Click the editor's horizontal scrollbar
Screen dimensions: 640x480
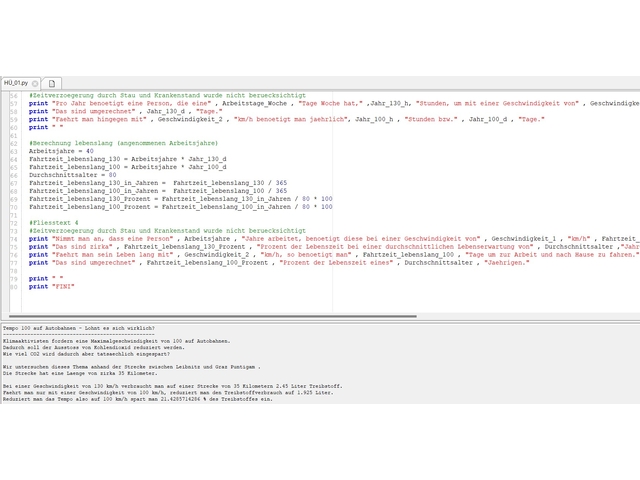[213, 316]
